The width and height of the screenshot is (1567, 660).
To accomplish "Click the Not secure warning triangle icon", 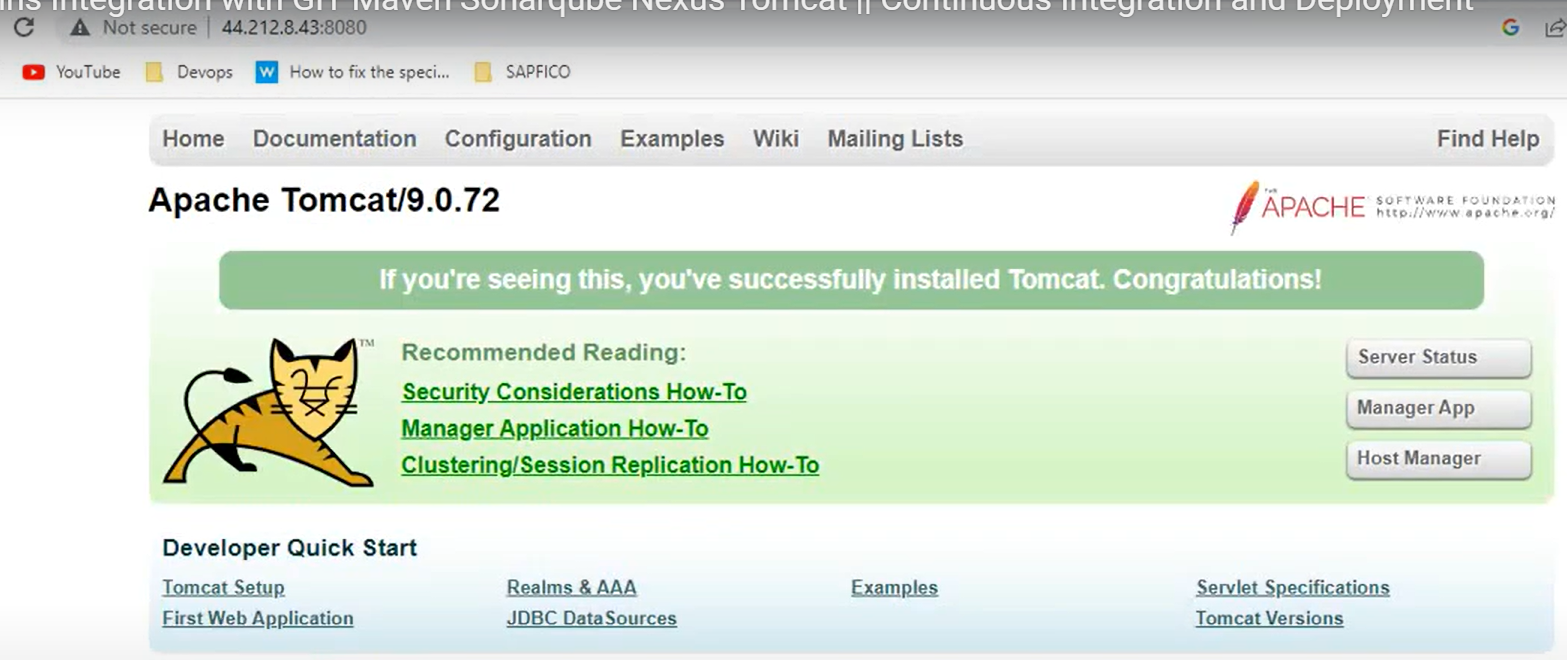I will click(x=80, y=28).
